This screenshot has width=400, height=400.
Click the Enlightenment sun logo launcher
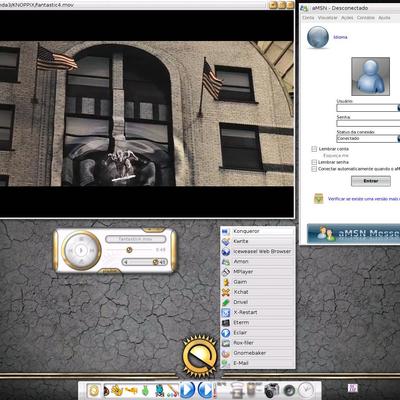click(200, 357)
